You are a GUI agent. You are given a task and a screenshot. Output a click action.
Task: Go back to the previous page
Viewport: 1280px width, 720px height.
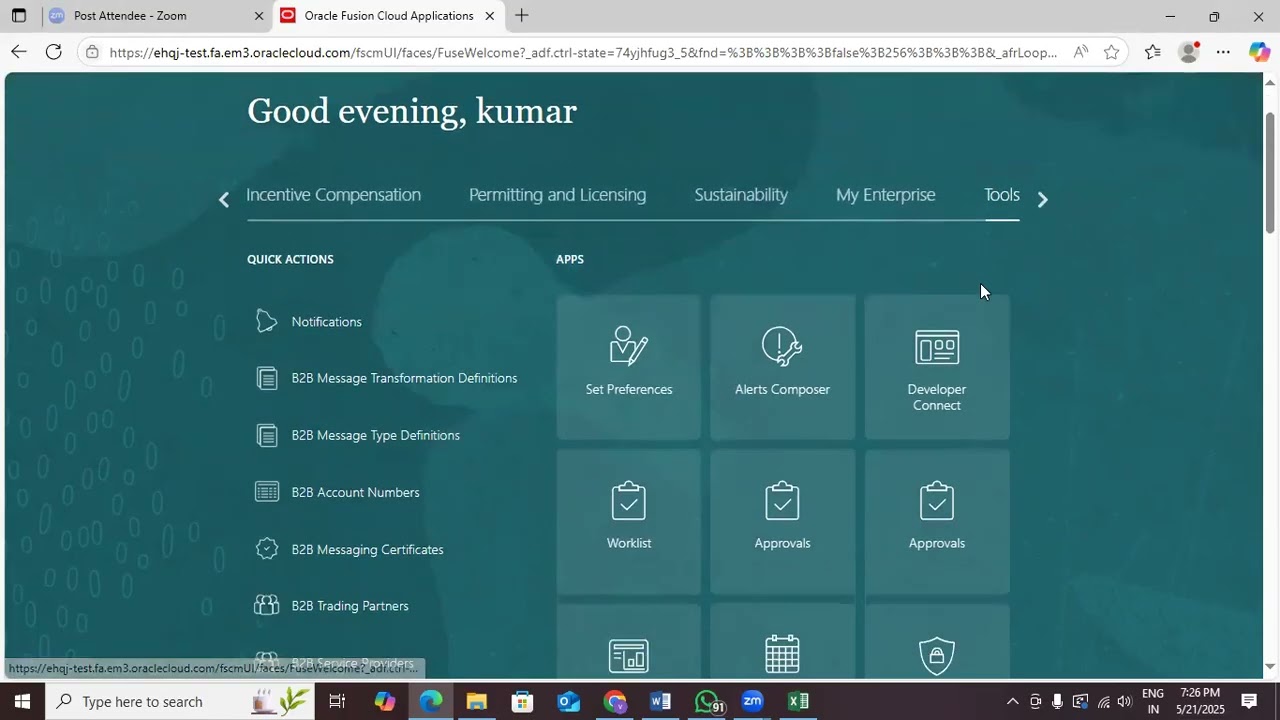(19, 52)
